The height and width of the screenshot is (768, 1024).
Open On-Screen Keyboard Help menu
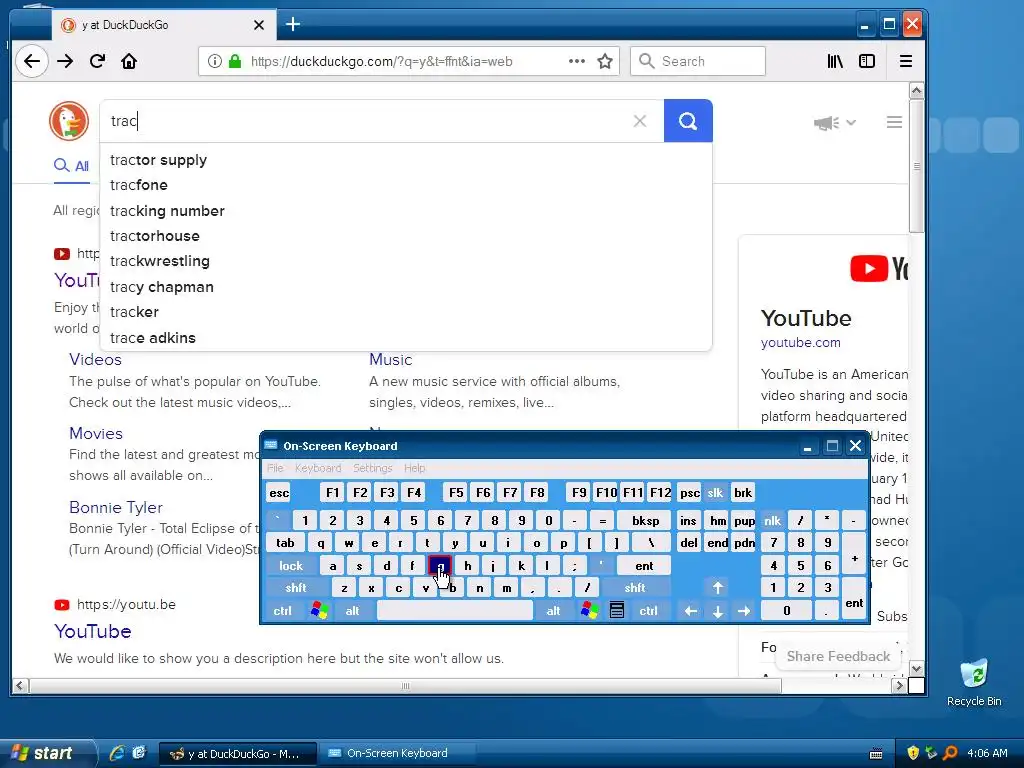tap(414, 468)
